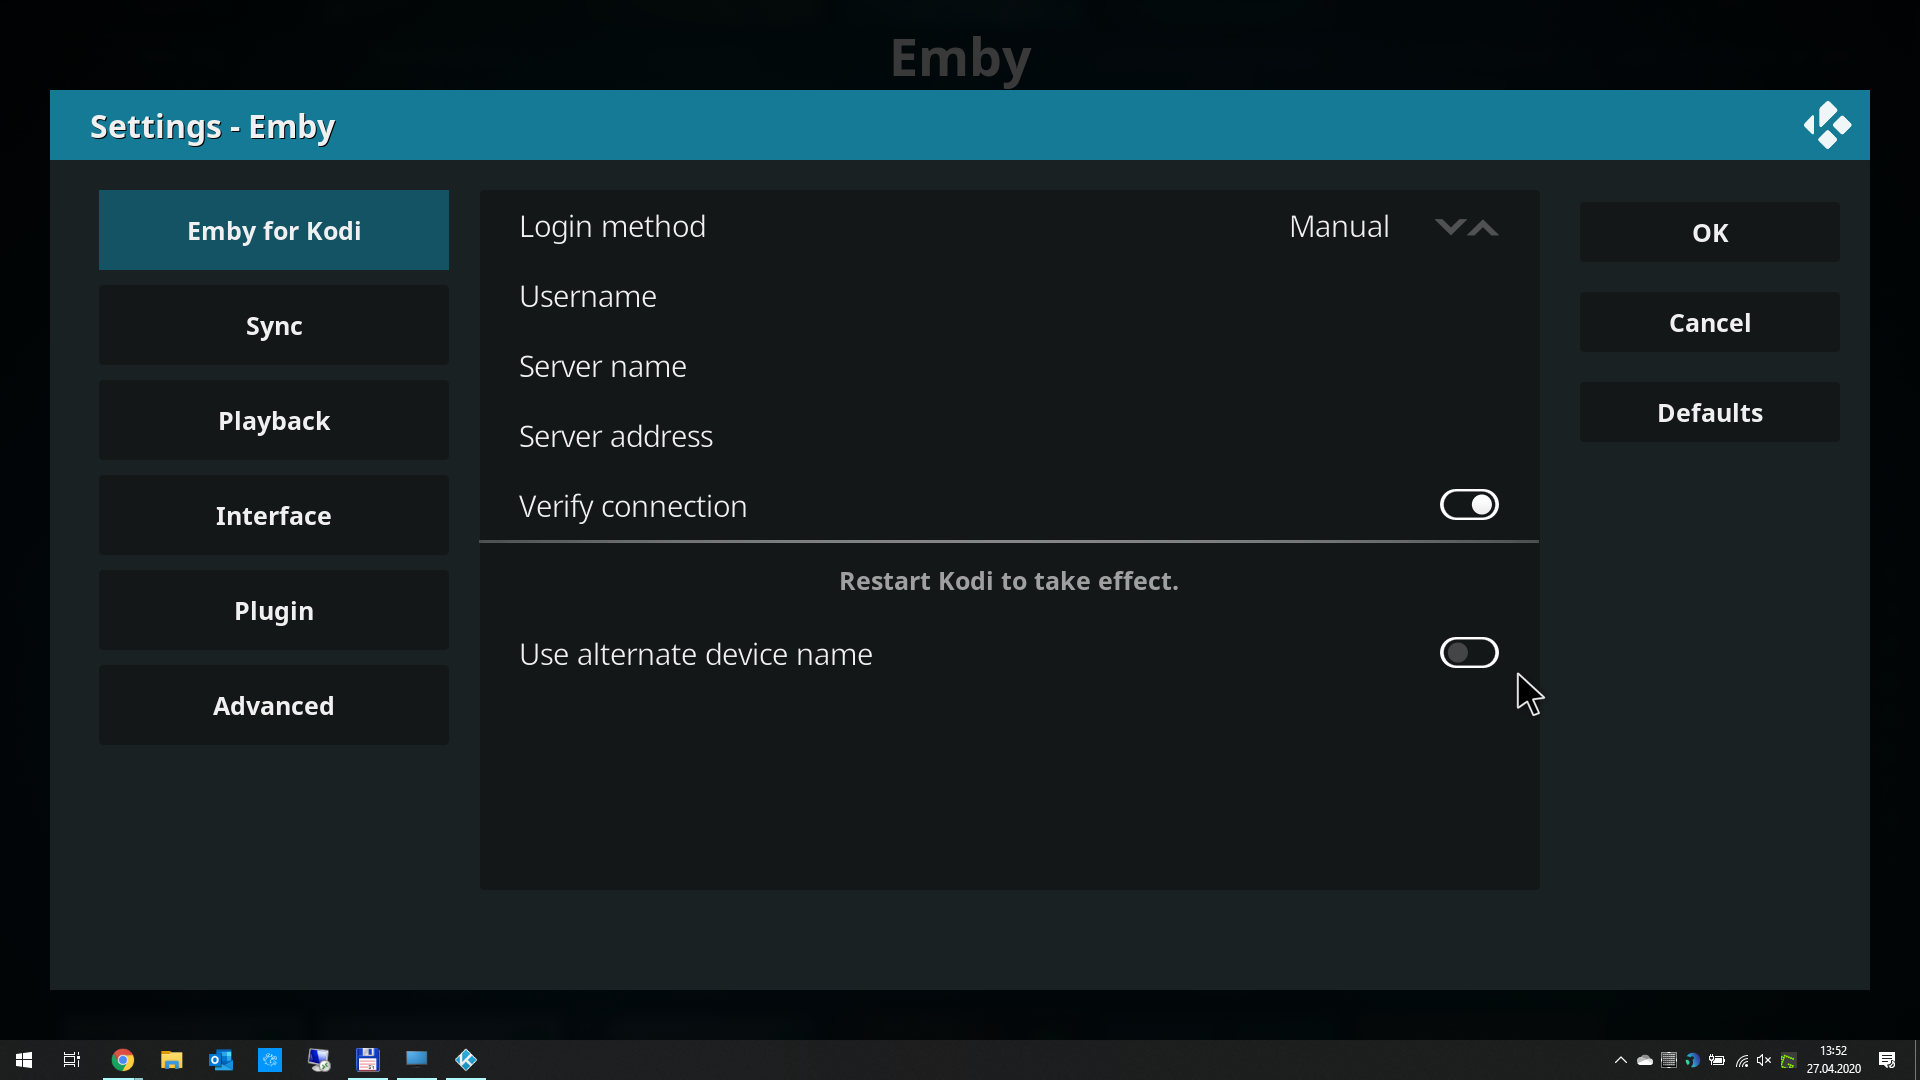Click the Server name field row
This screenshot has height=1080, width=1920.
pyautogui.click(x=1009, y=366)
